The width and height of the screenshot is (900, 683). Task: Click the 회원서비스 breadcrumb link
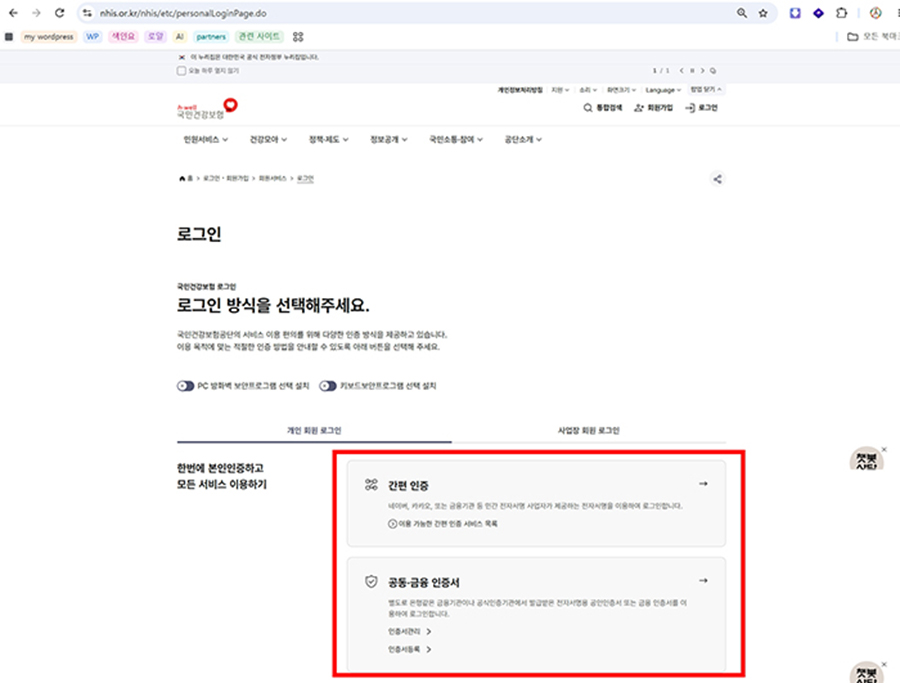(273, 178)
